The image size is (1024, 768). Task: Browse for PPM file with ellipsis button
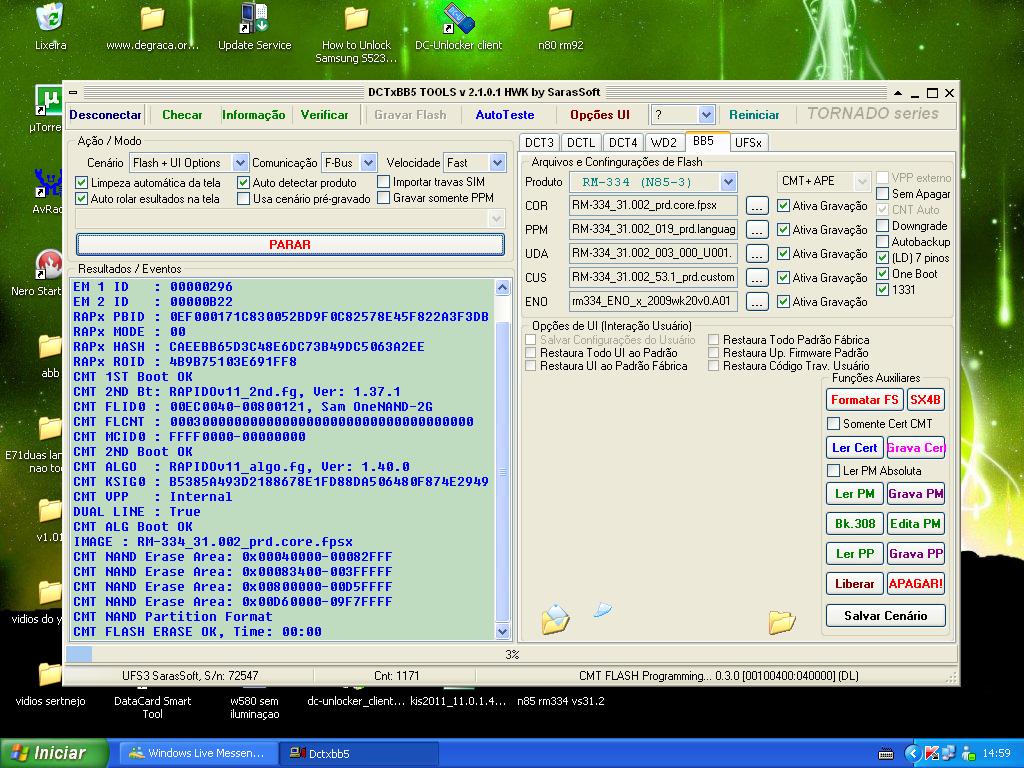click(756, 230)
